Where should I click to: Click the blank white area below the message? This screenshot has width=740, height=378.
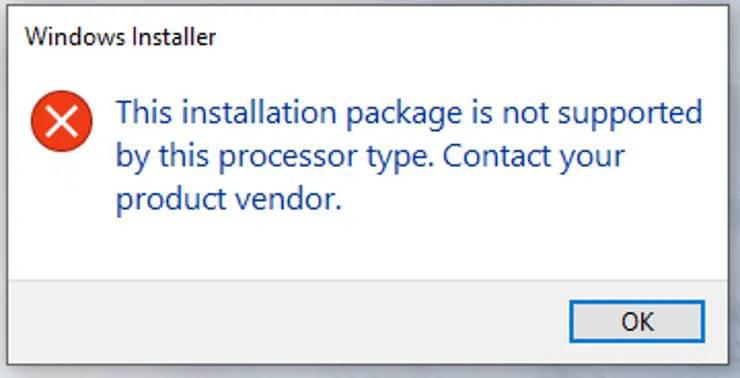click(x=368, y=248)
